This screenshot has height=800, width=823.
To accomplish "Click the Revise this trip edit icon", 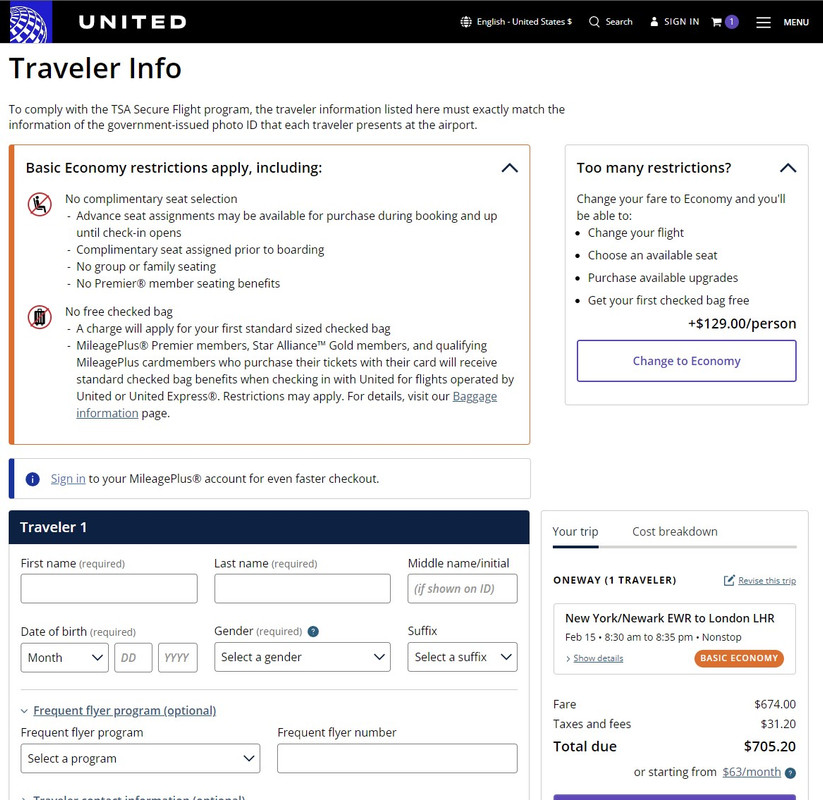I will 729,580.
